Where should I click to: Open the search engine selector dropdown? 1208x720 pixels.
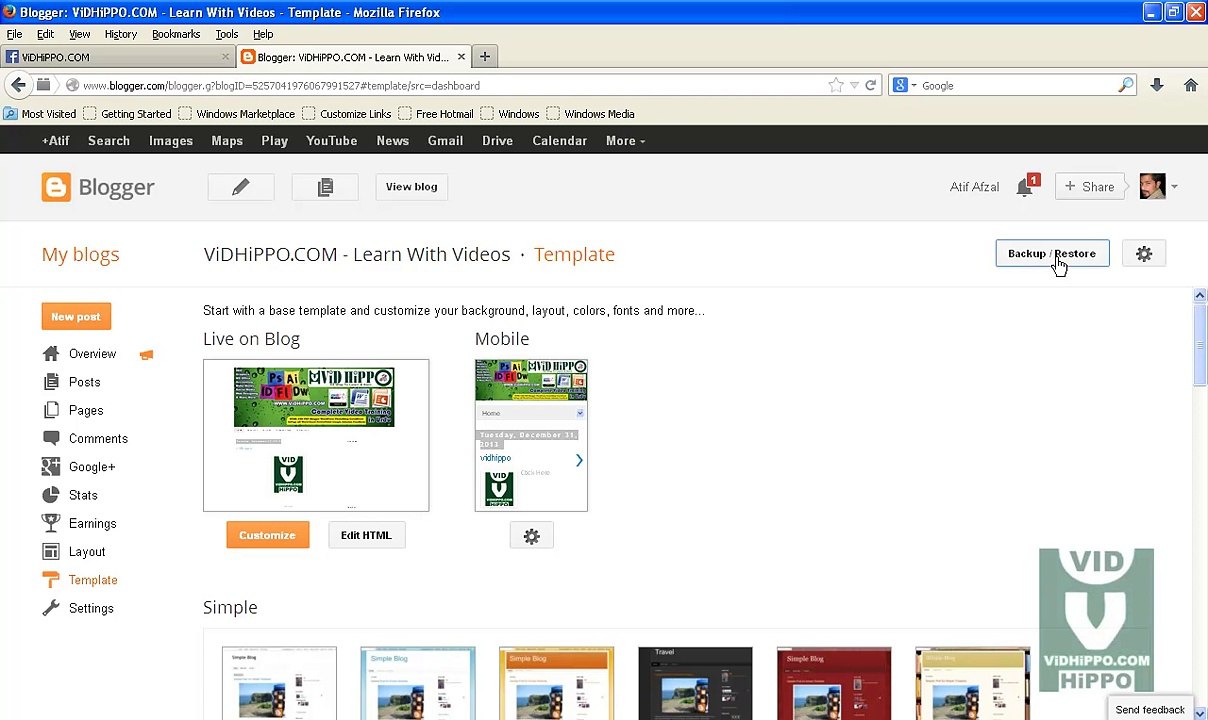click(x=904, y=86)
